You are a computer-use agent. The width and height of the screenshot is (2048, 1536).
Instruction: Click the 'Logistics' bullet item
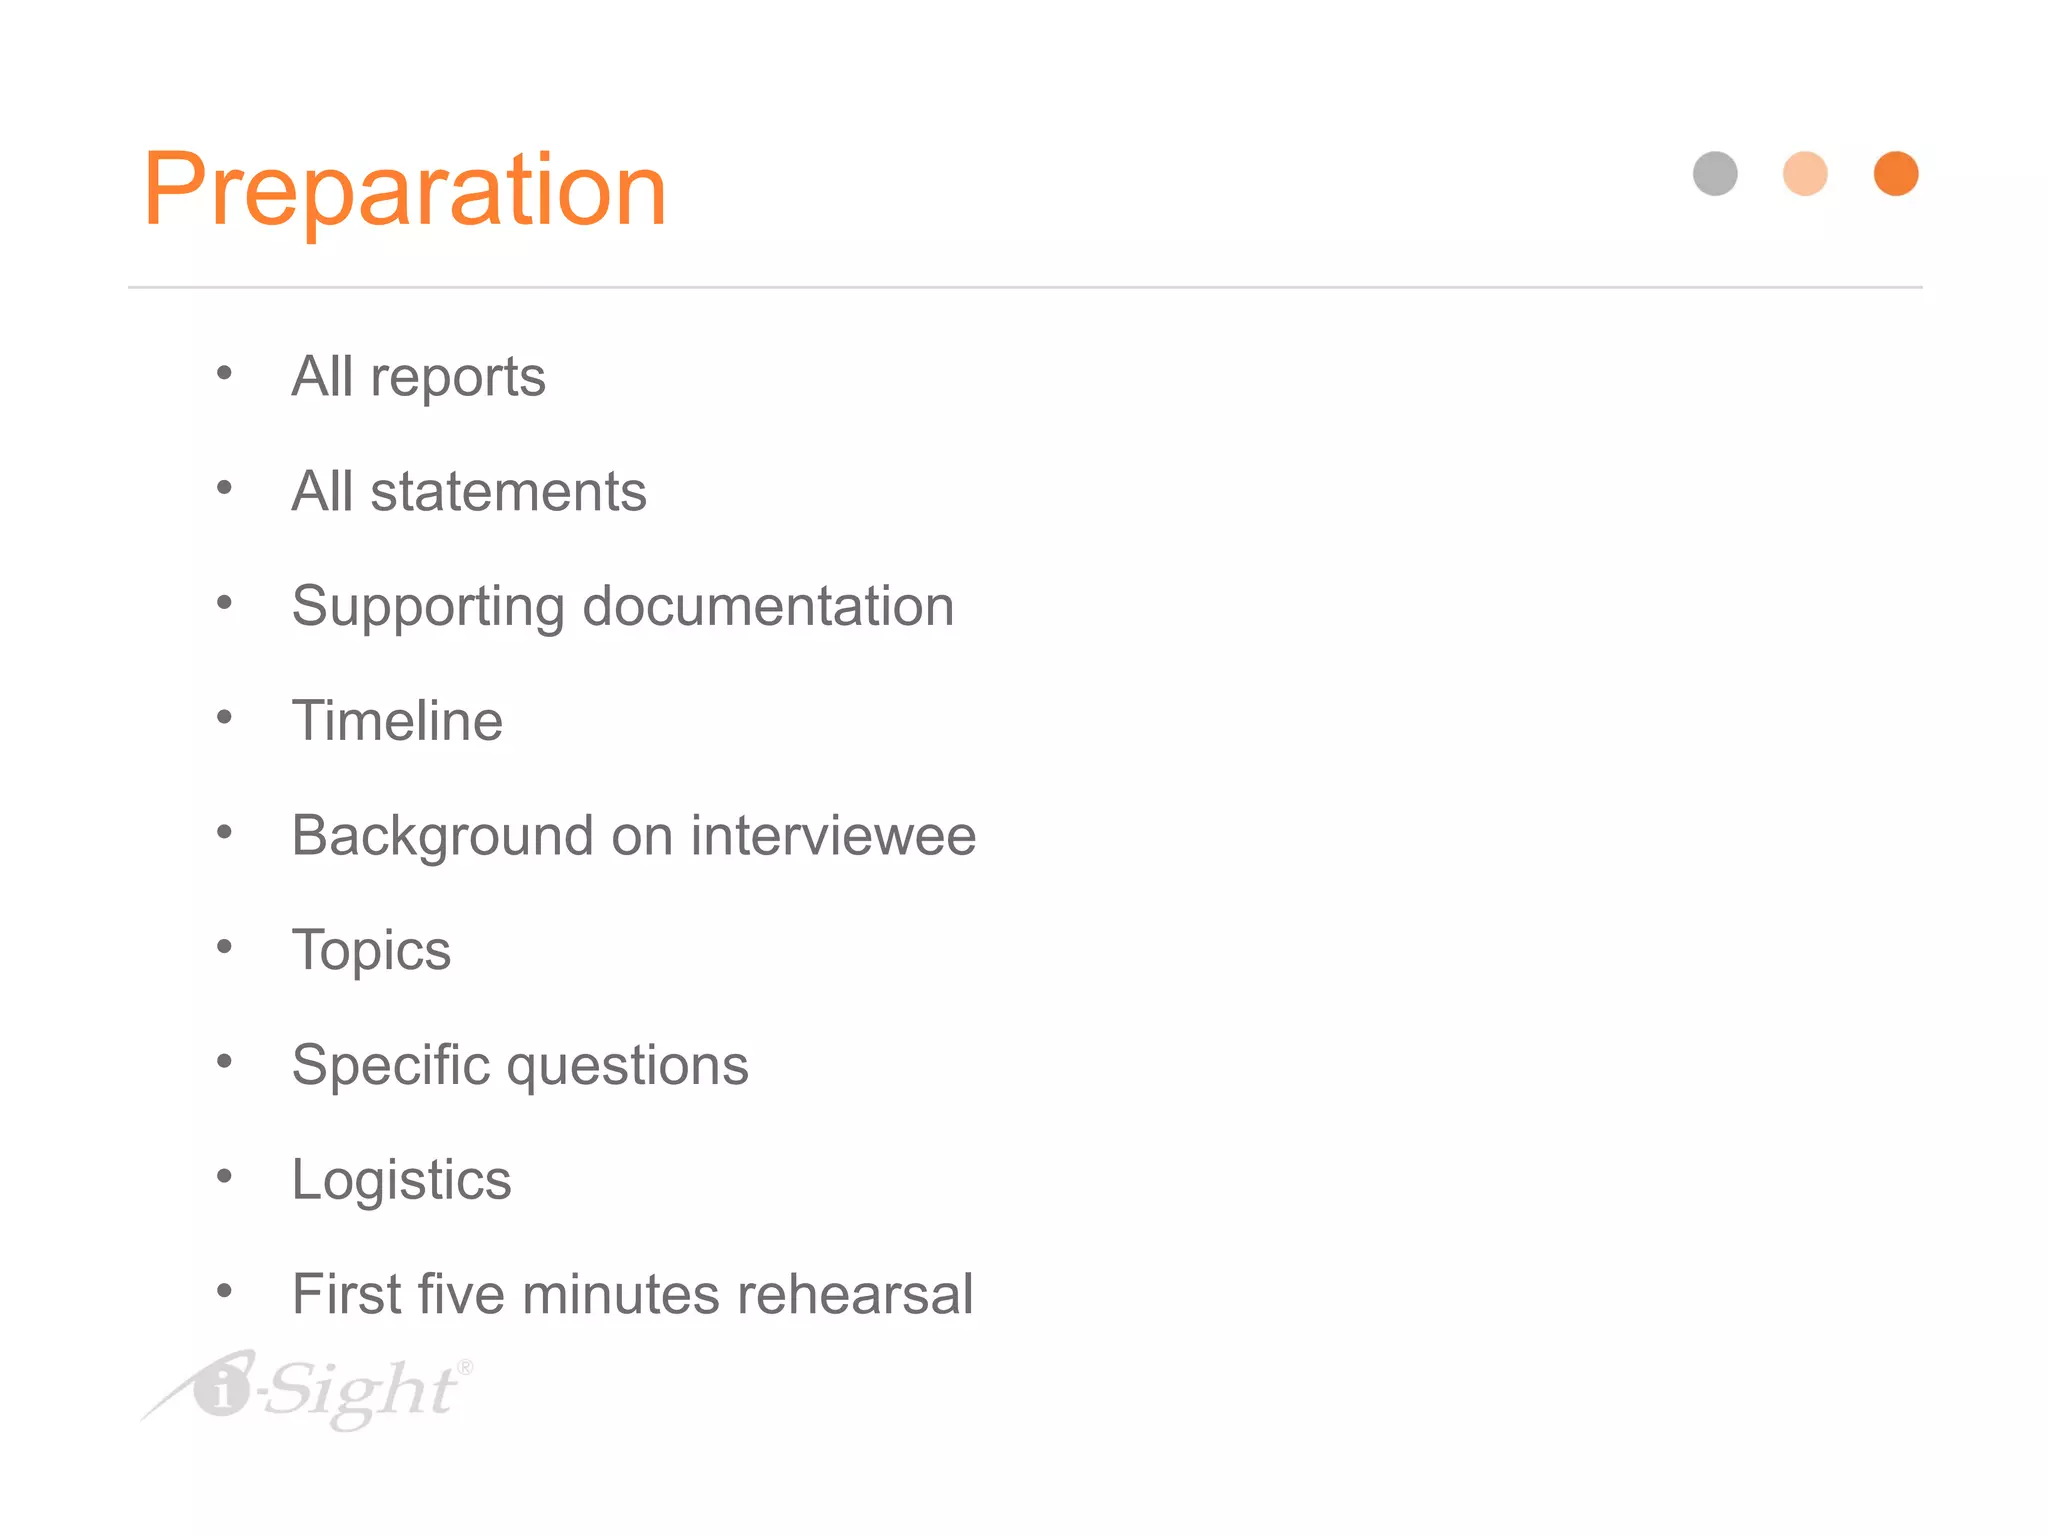(x=401, y=1180)
